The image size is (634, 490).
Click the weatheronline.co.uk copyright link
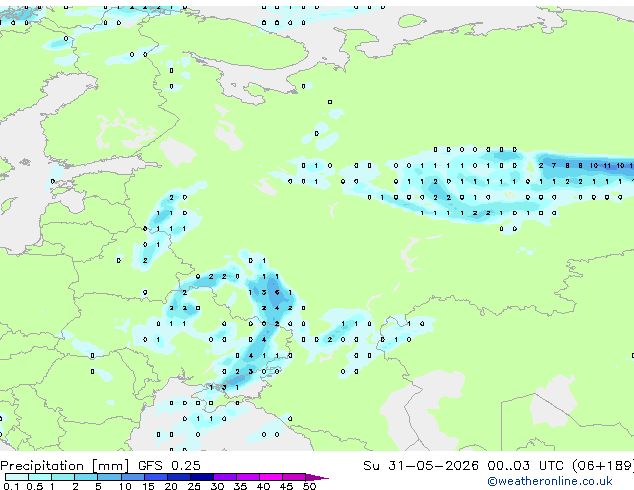click(x=550, y=481)
